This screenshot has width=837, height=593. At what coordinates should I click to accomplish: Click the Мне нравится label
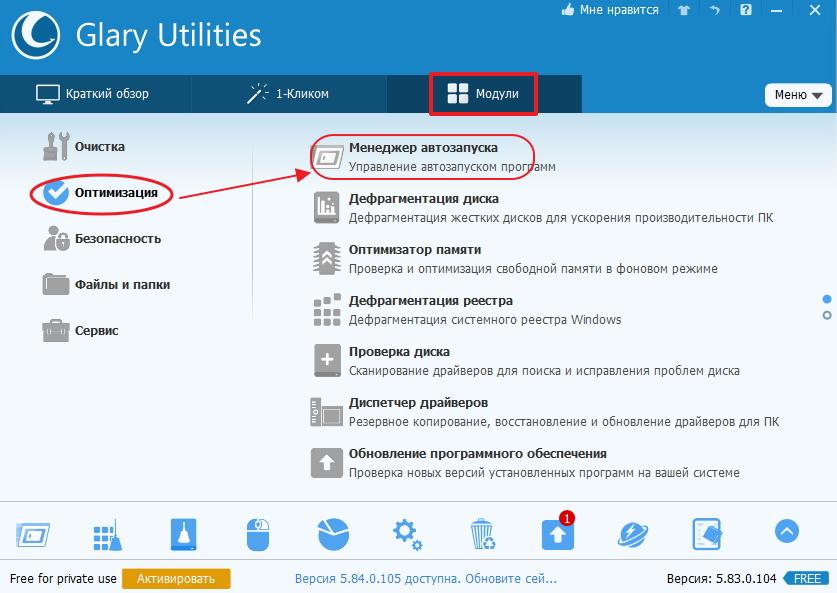[x=619, y=10]
